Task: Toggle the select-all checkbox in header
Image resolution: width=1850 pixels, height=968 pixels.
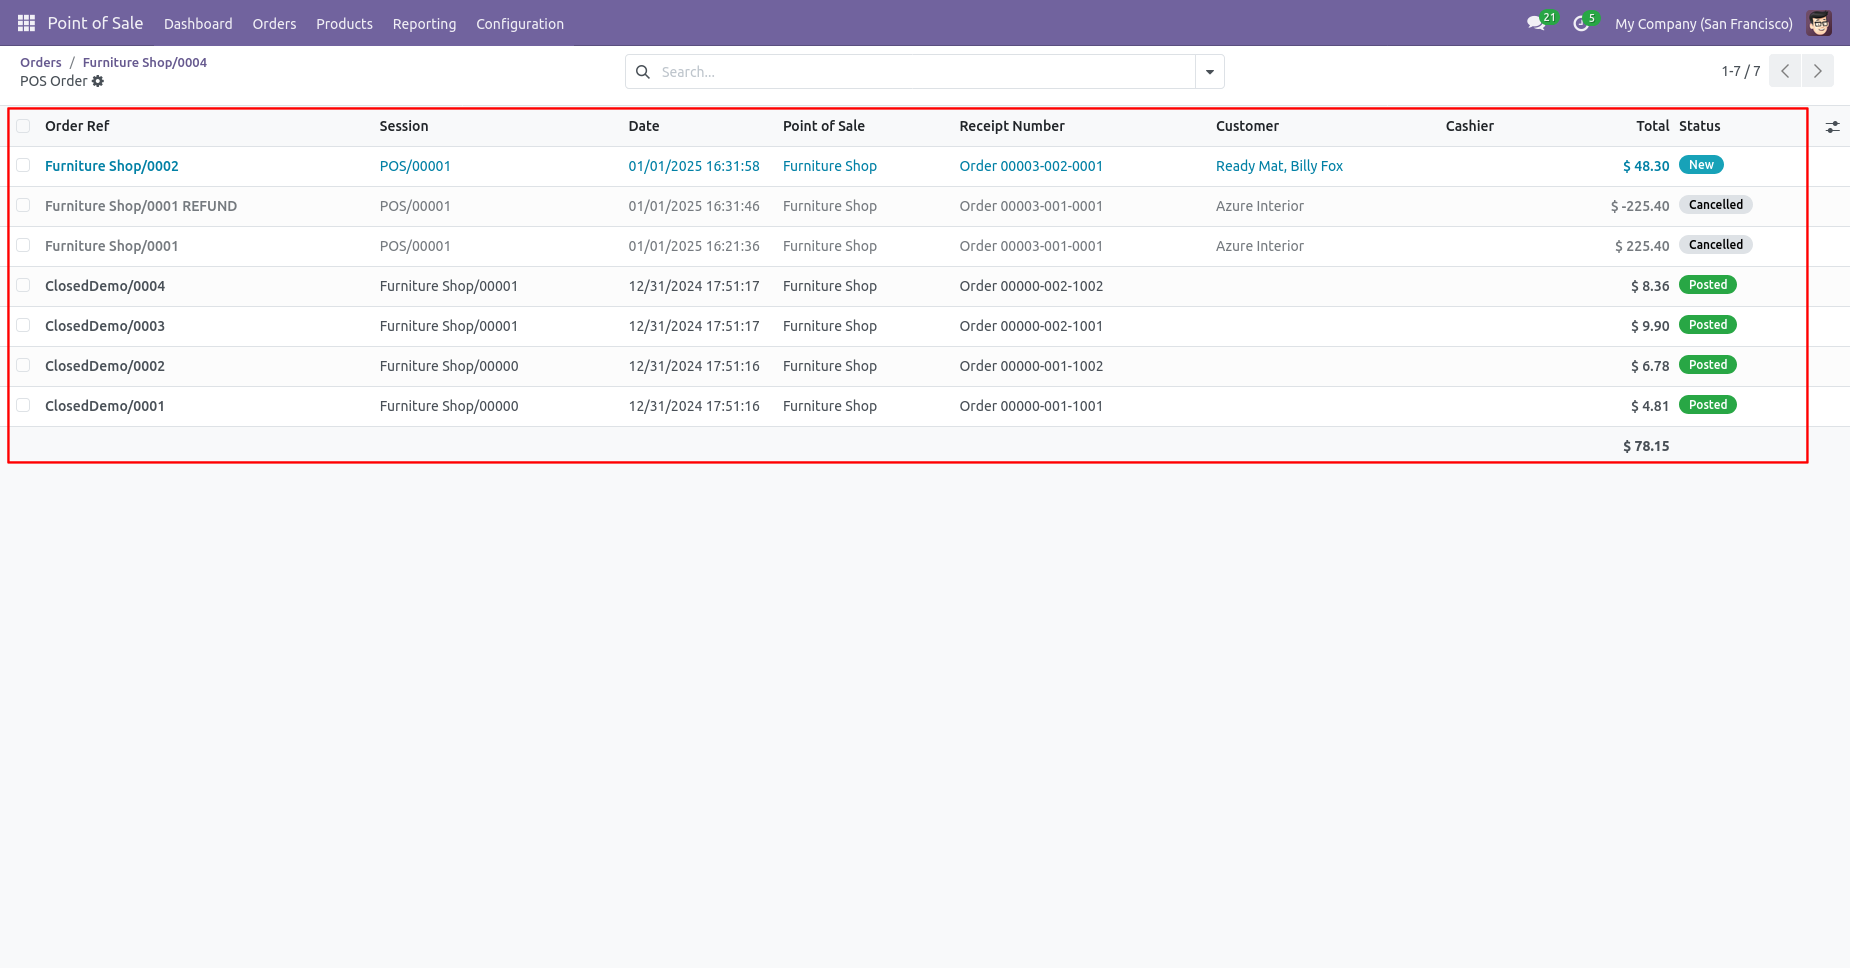Action: 23,126
